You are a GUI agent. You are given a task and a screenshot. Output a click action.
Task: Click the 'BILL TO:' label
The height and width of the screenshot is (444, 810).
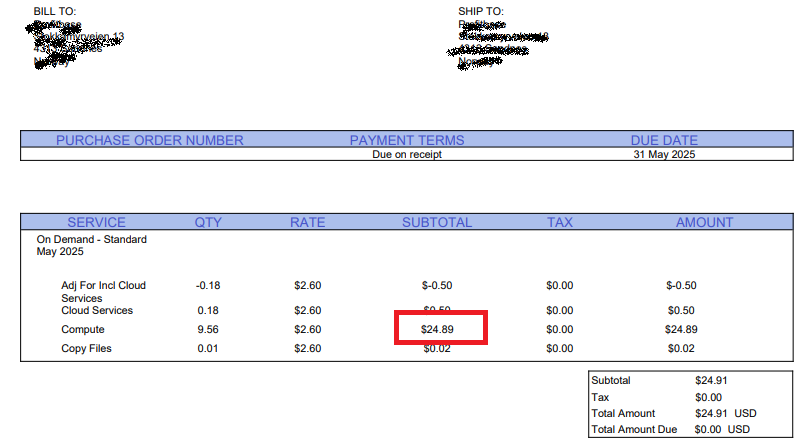[x=54, y=11]
